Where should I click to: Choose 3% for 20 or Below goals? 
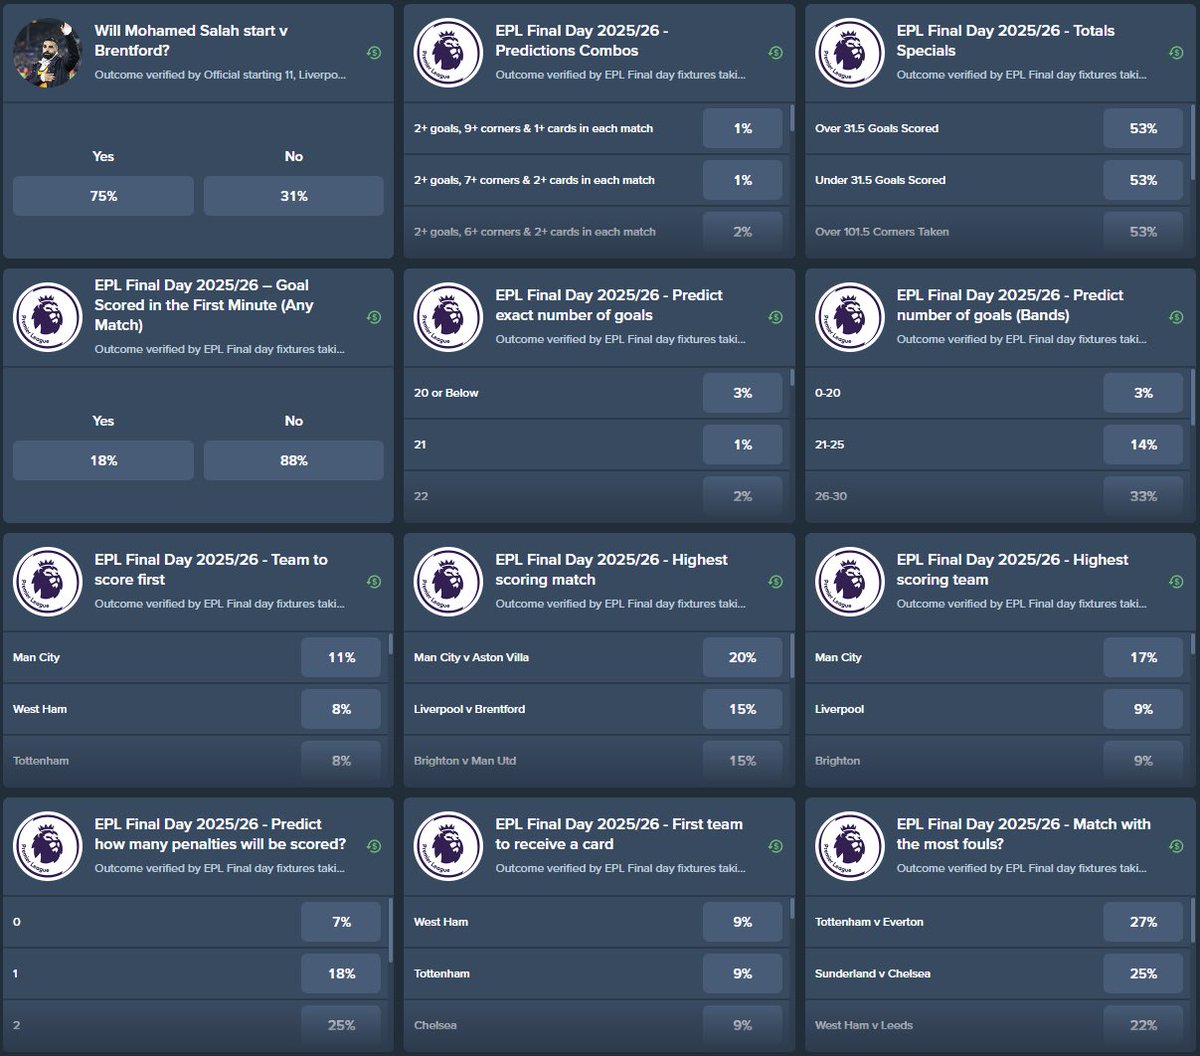point(743,393)
